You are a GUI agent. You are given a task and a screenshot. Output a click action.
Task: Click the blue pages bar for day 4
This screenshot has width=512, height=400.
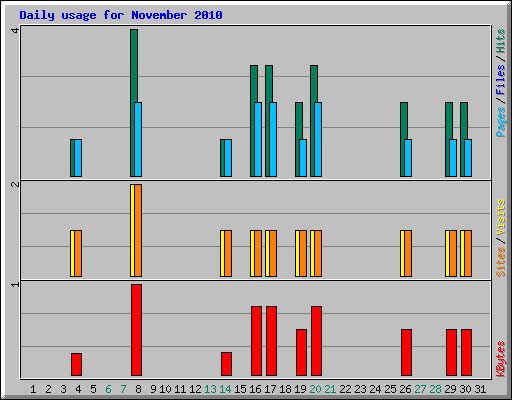[x=78, y=158]
